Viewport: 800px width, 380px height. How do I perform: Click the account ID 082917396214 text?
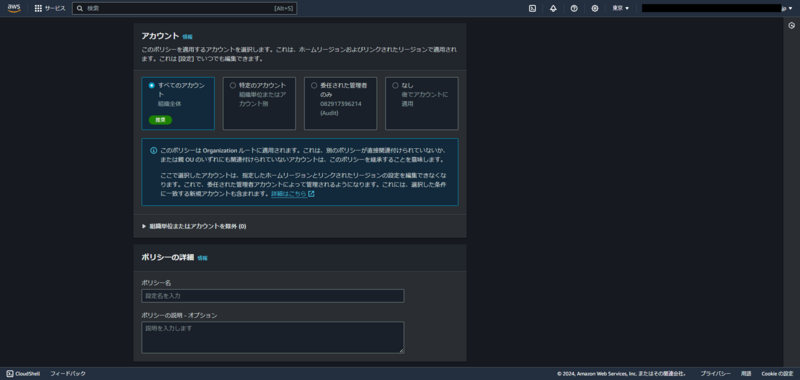341,104
